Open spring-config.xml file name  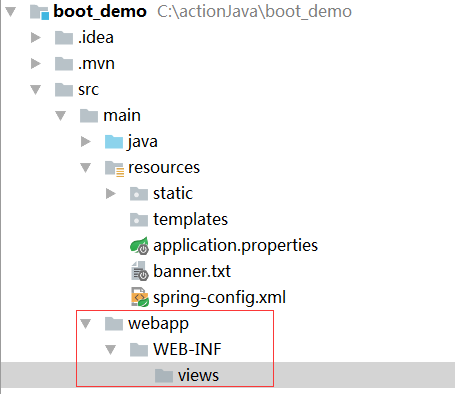pyautogui.click(x=220, y=298)
